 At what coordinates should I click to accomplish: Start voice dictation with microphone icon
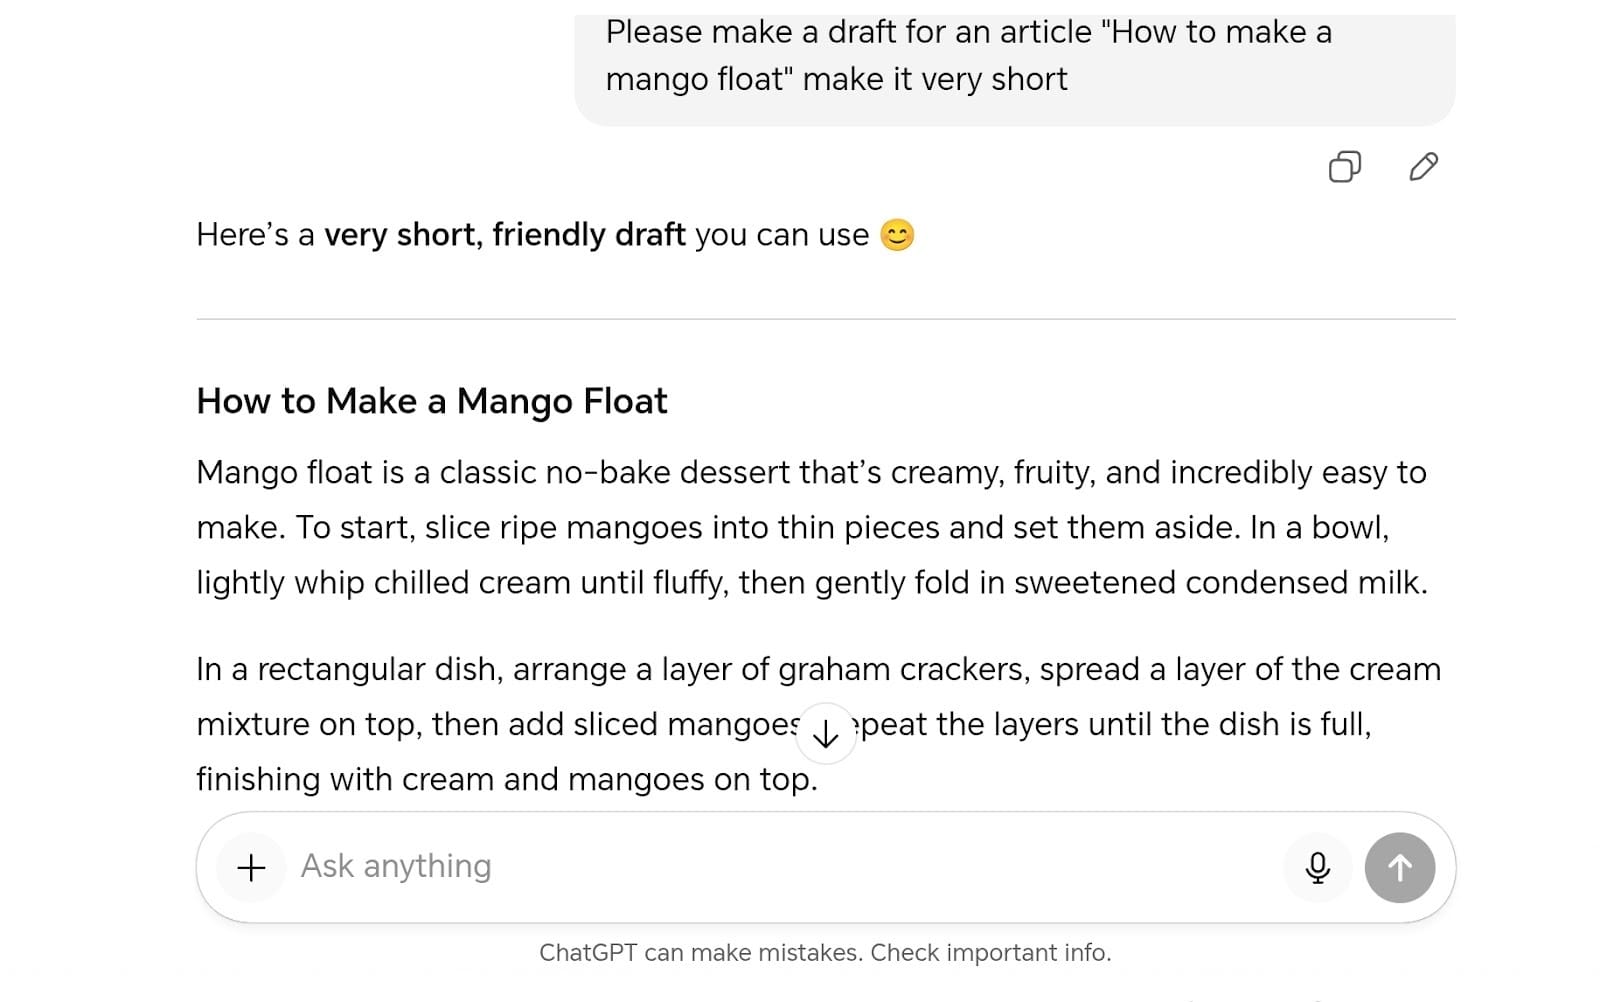(1317, 867)
